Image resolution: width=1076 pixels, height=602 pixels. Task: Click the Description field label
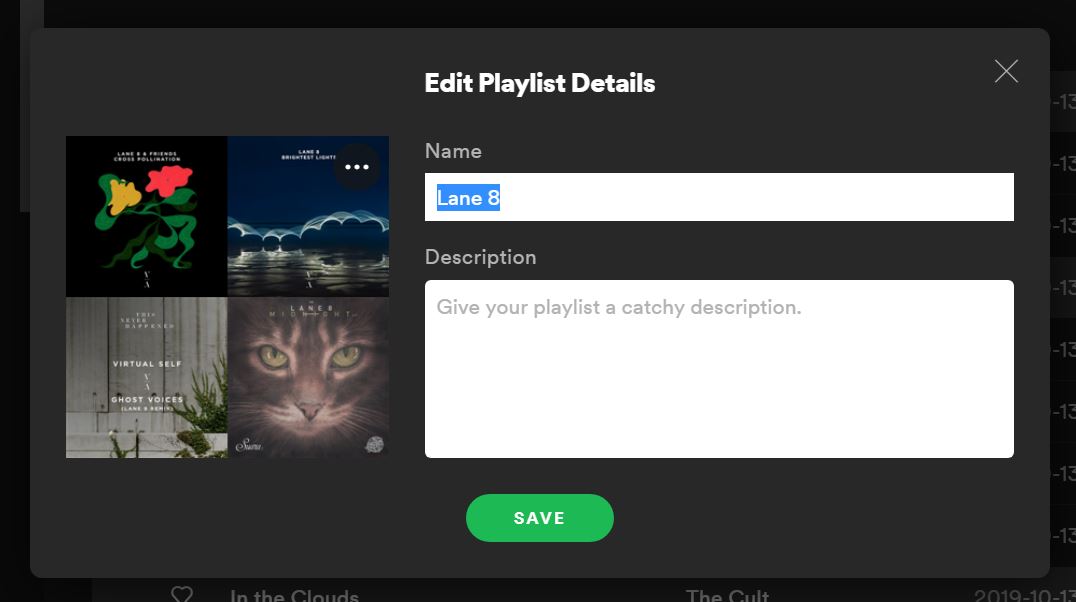coord(480,257)
